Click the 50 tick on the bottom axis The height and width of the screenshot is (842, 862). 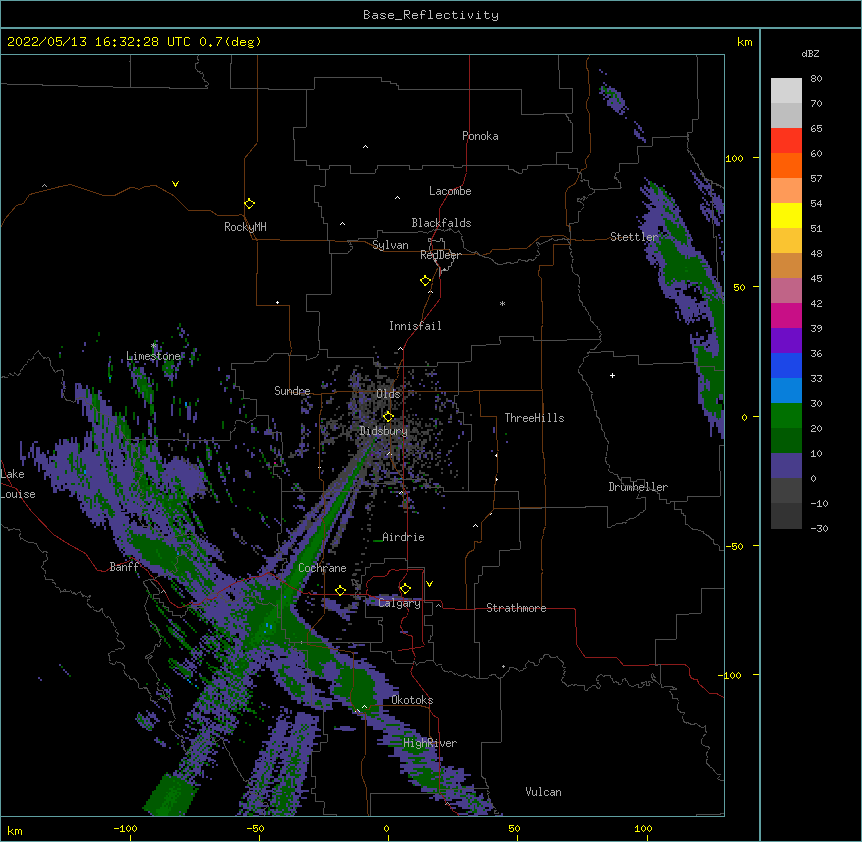[x=514, y=828]
